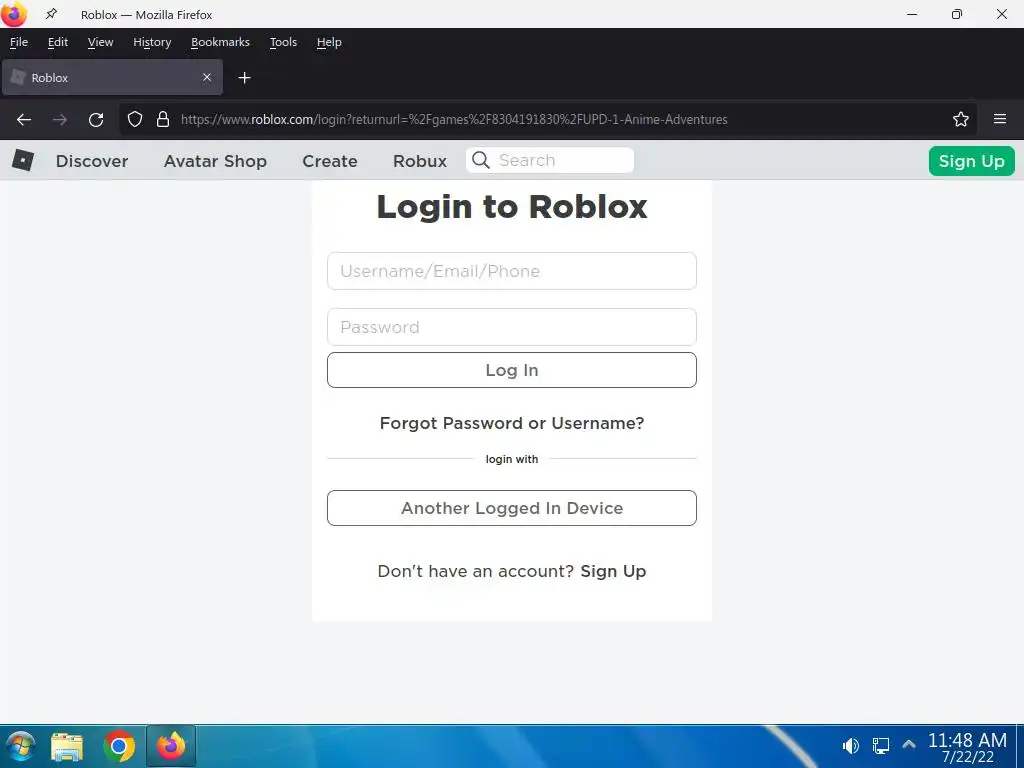
Task: Open File Explorer from taskbar
Action: tap(67, 746)
